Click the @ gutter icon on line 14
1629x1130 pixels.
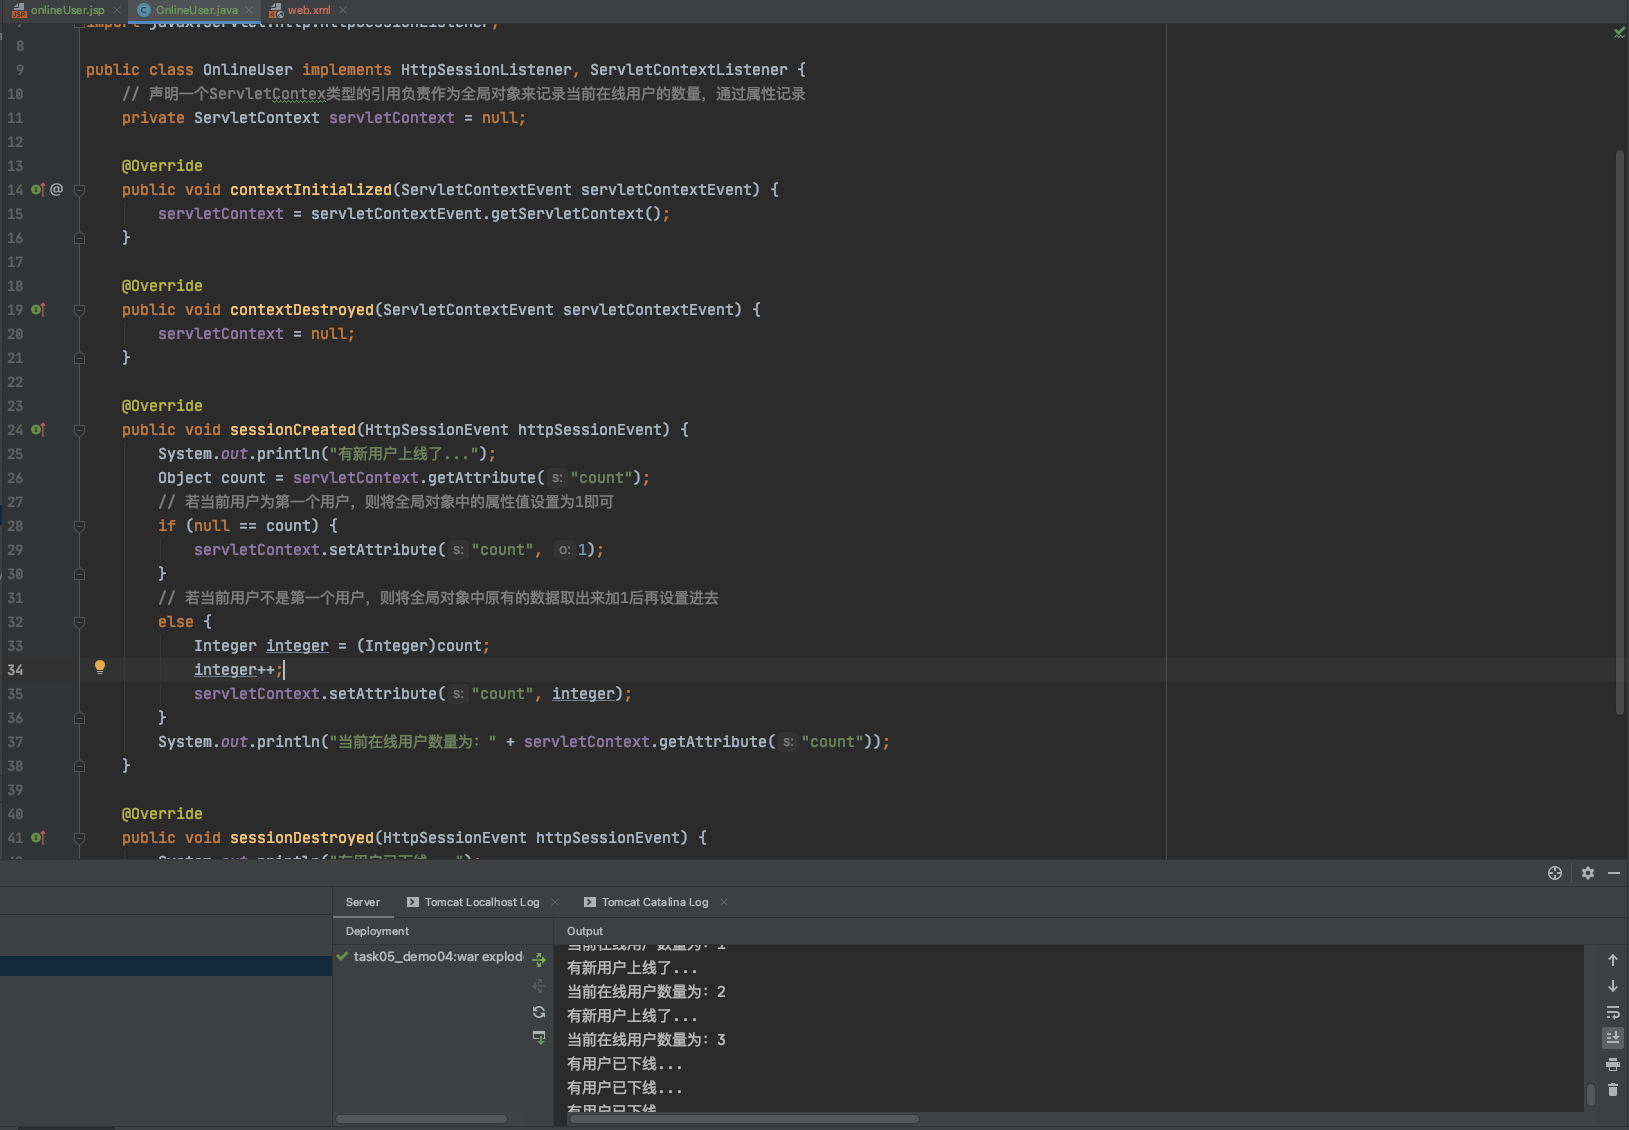(x=57, y=189)
